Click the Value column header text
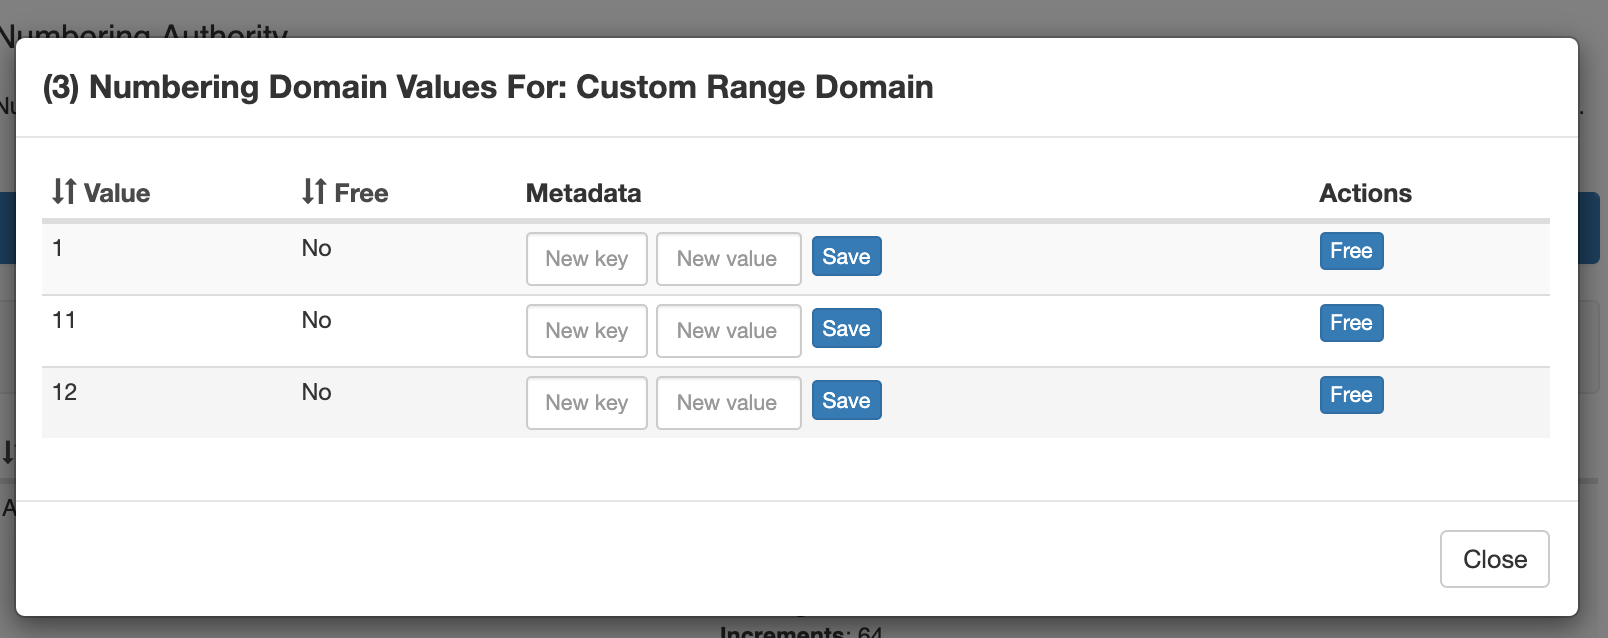Viewport: 1608px width, 638px height. tap(117, 193)
